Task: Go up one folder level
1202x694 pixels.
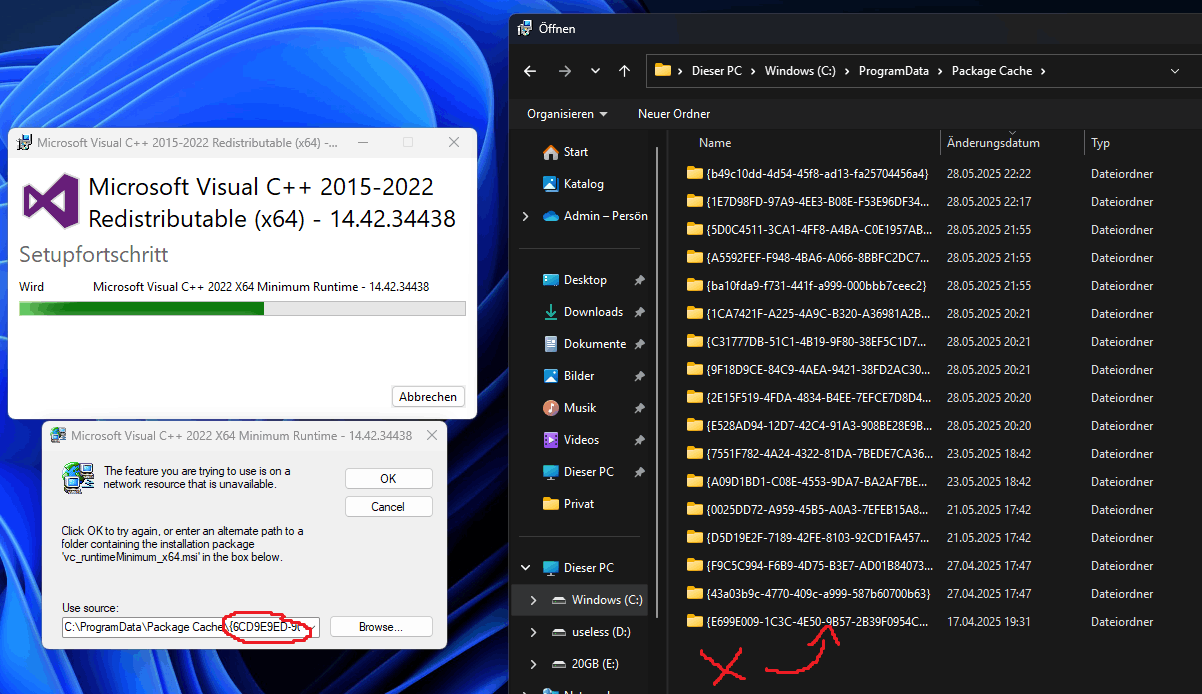Action: [624, 71]
